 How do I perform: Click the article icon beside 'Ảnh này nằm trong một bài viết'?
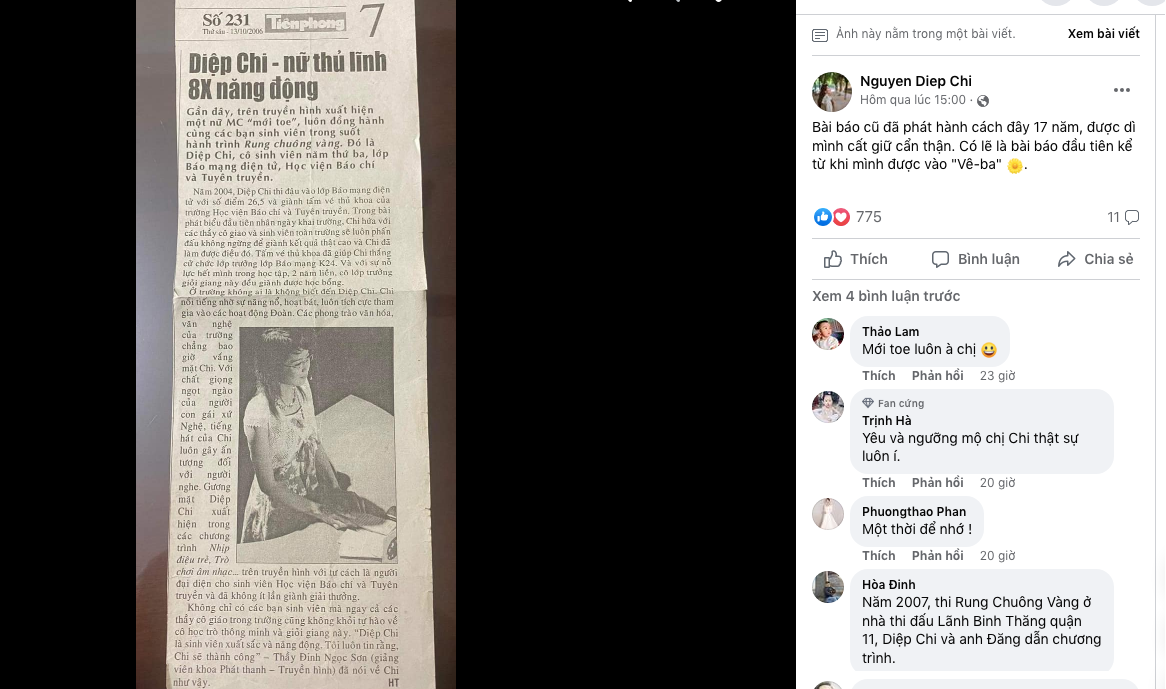click(819, 35)
